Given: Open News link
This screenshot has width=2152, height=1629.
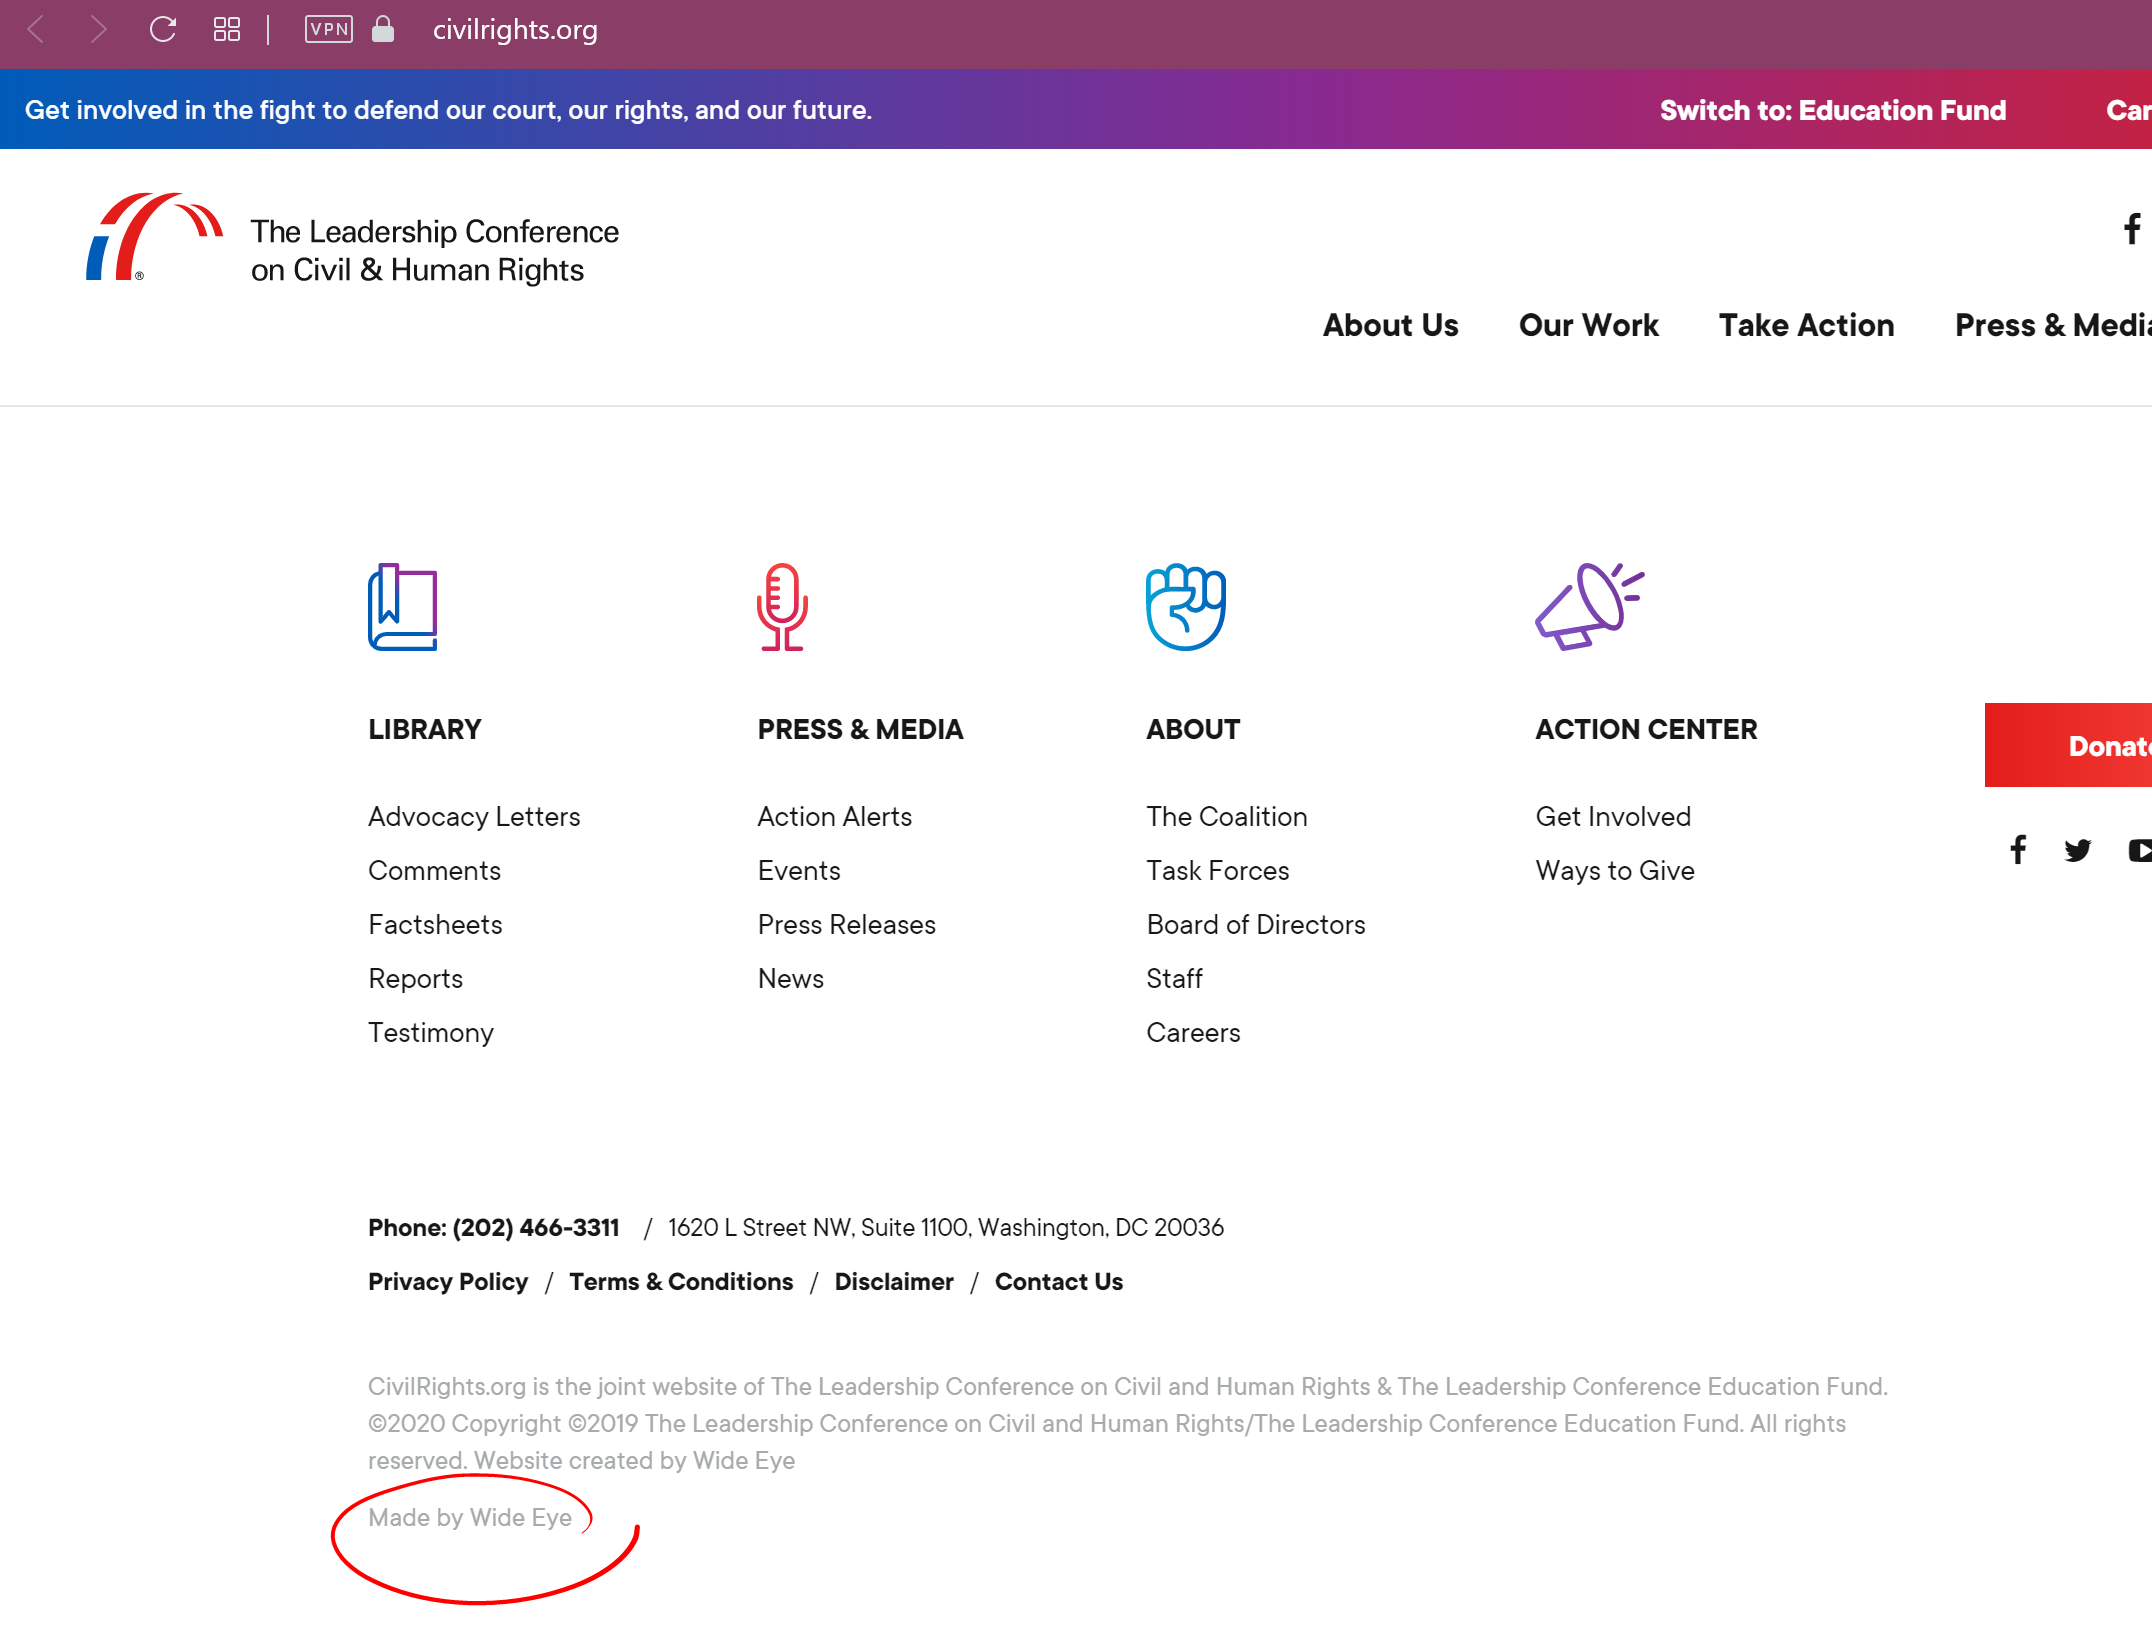Looking at the screenshot, I should pos(791,978).
